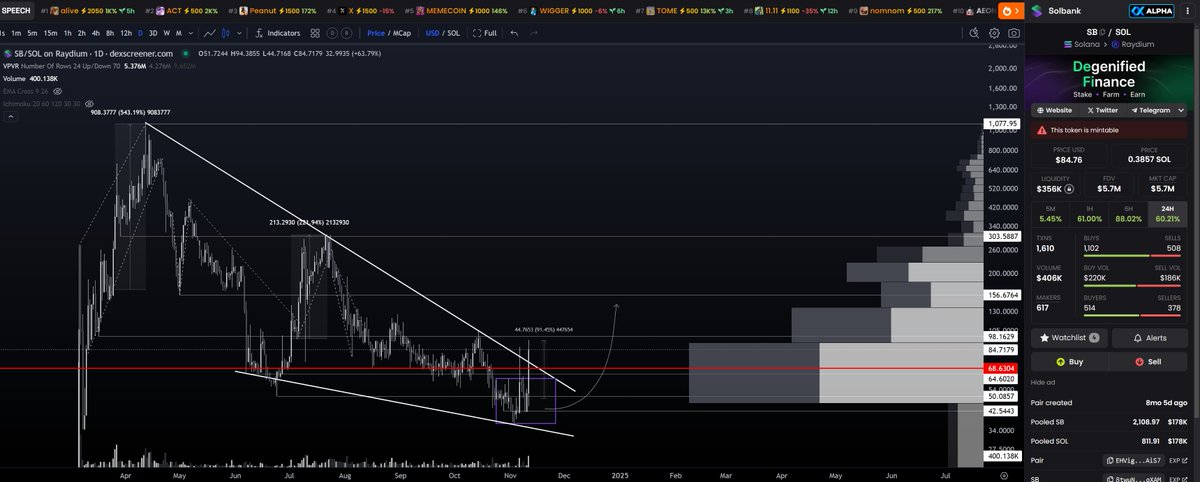Screen dimensions: 1200x482
Task: Click the liquidity lock info icon
Action: [1069, 189]
